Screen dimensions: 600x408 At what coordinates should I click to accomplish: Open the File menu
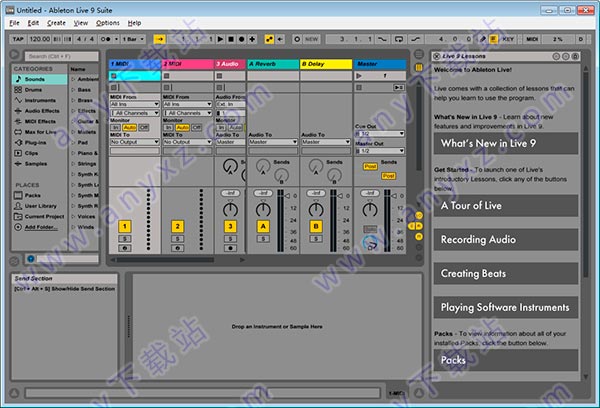pyautogui.click(x=14, y=23)
